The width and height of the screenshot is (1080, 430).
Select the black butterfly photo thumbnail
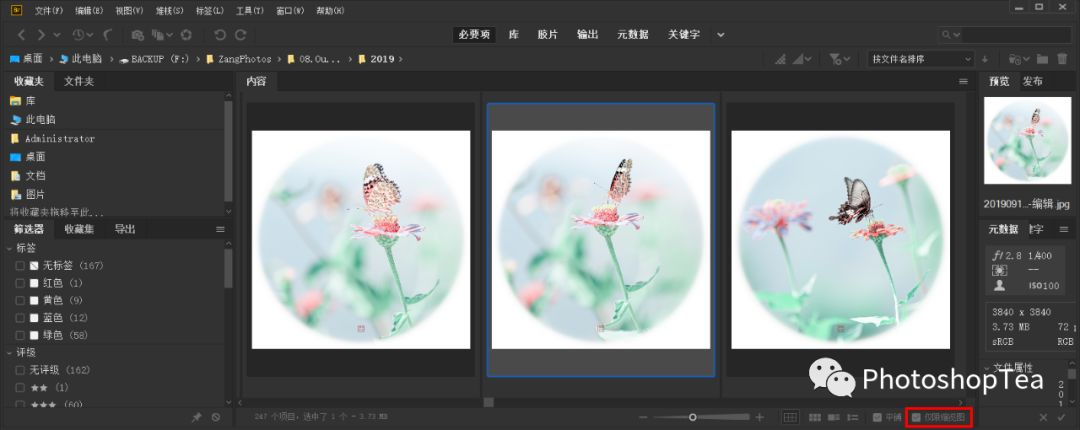[840, 239]
